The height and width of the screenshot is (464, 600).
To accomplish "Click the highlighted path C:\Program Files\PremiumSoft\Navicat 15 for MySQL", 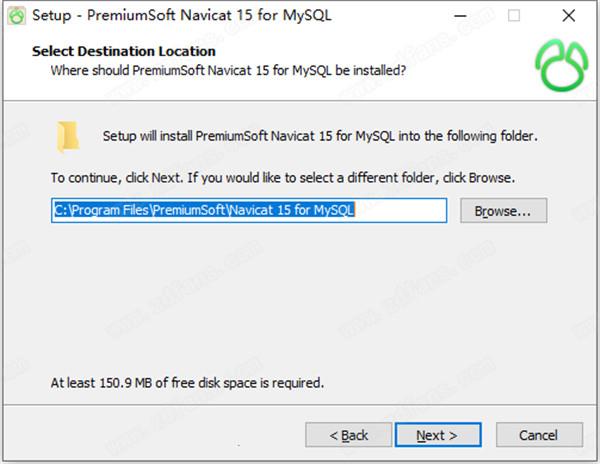I will (205, 210).
